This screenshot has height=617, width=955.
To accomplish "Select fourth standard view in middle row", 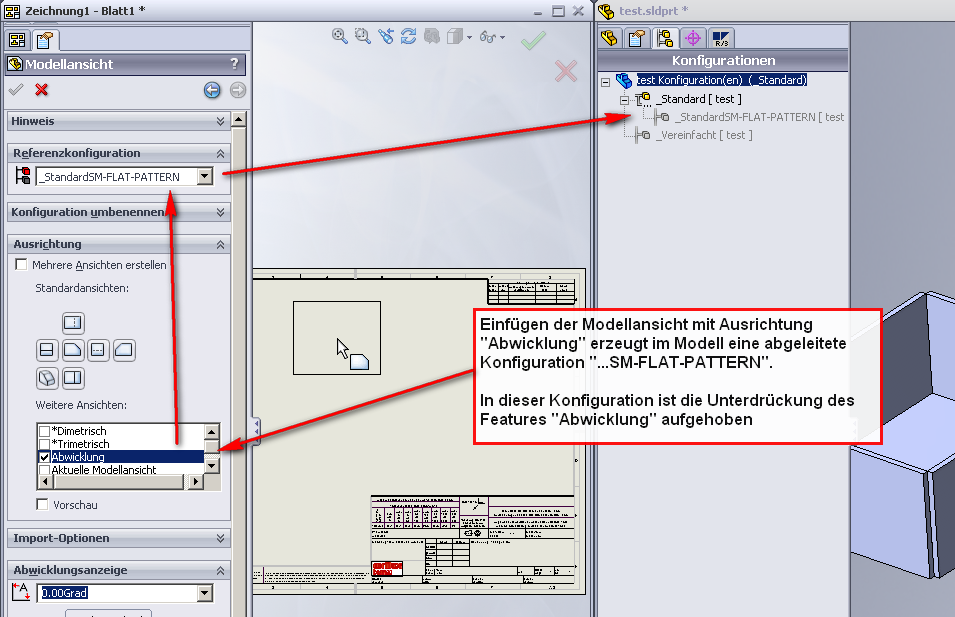I will 124,350.
